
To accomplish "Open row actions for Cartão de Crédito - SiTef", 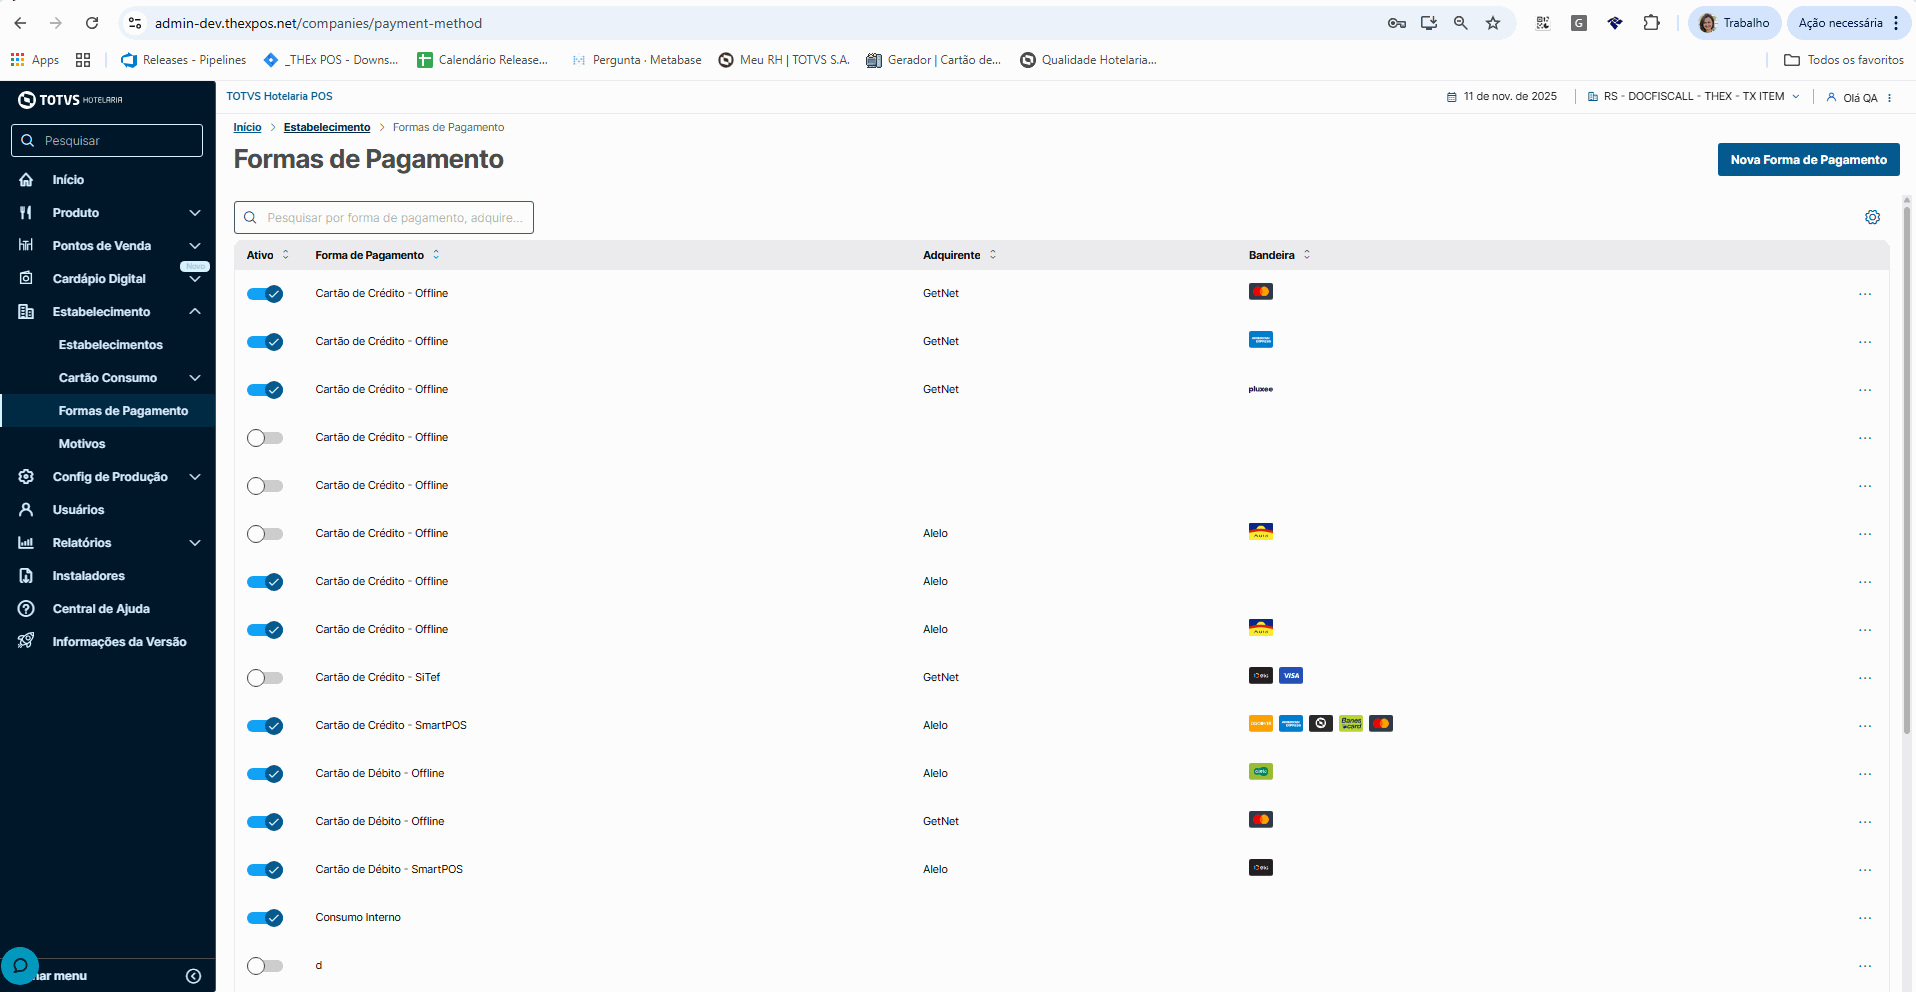I will coord(1864,678).
